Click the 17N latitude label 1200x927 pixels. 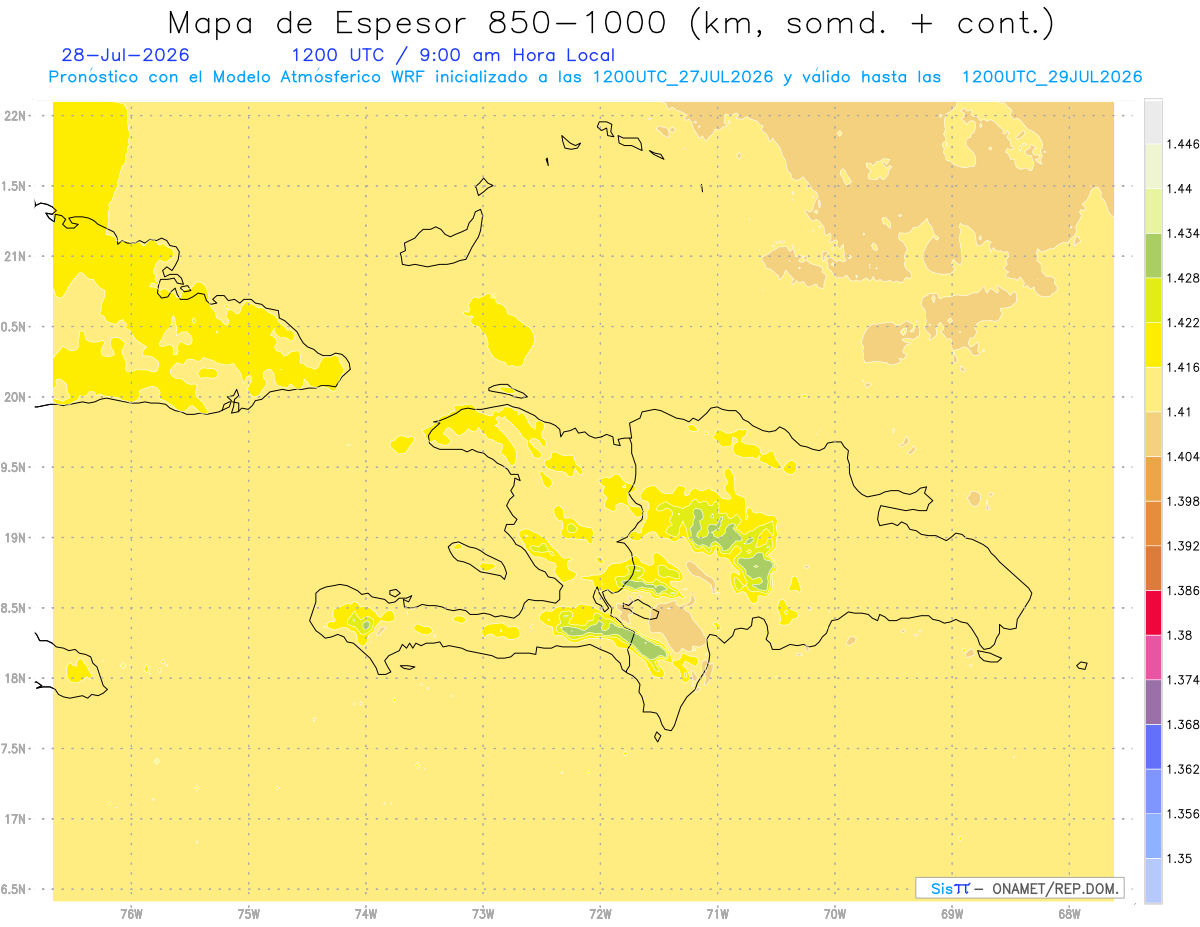[17, 819]
